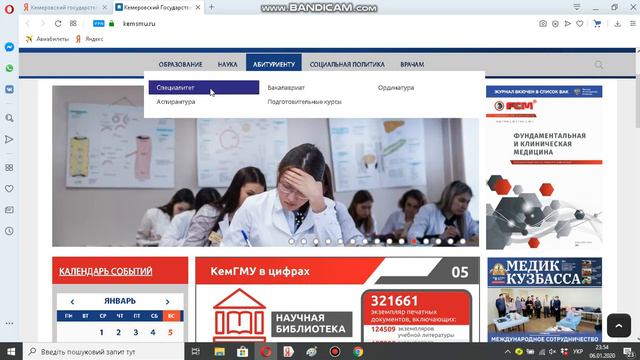Open Microsoft Store from taskbar

242,351
